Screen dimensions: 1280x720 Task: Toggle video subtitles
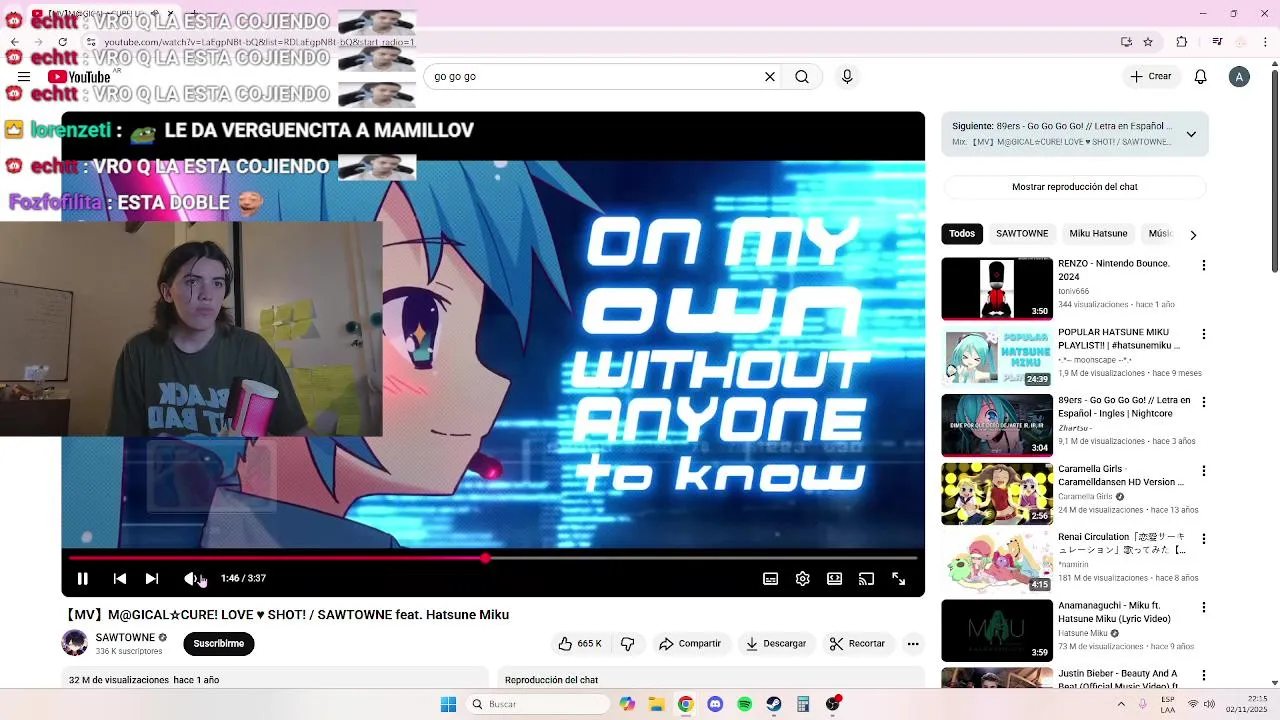(x=770, y=578)
